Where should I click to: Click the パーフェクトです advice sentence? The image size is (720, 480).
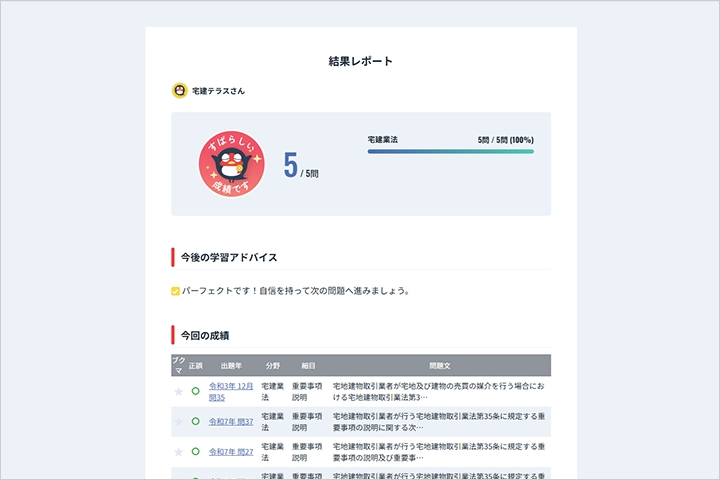(296, 291)
